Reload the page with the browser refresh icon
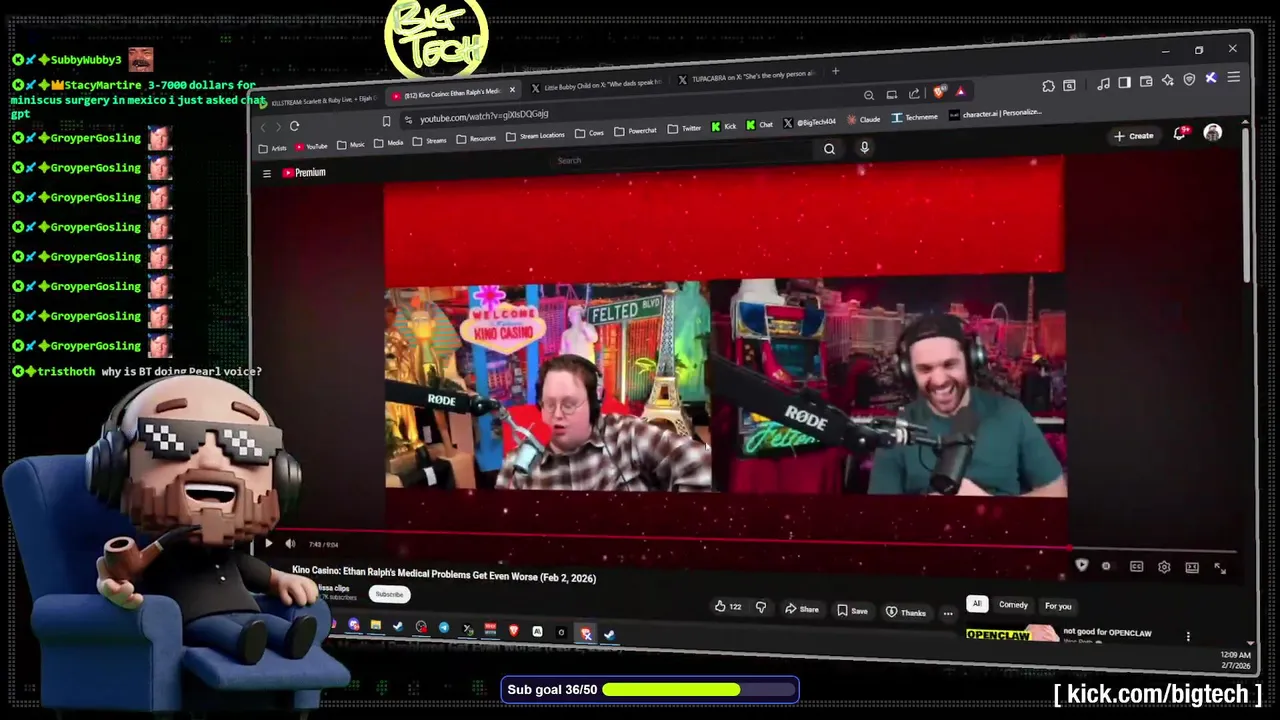Viewport: 1280px width, 720px height. [x=294, y=126]
